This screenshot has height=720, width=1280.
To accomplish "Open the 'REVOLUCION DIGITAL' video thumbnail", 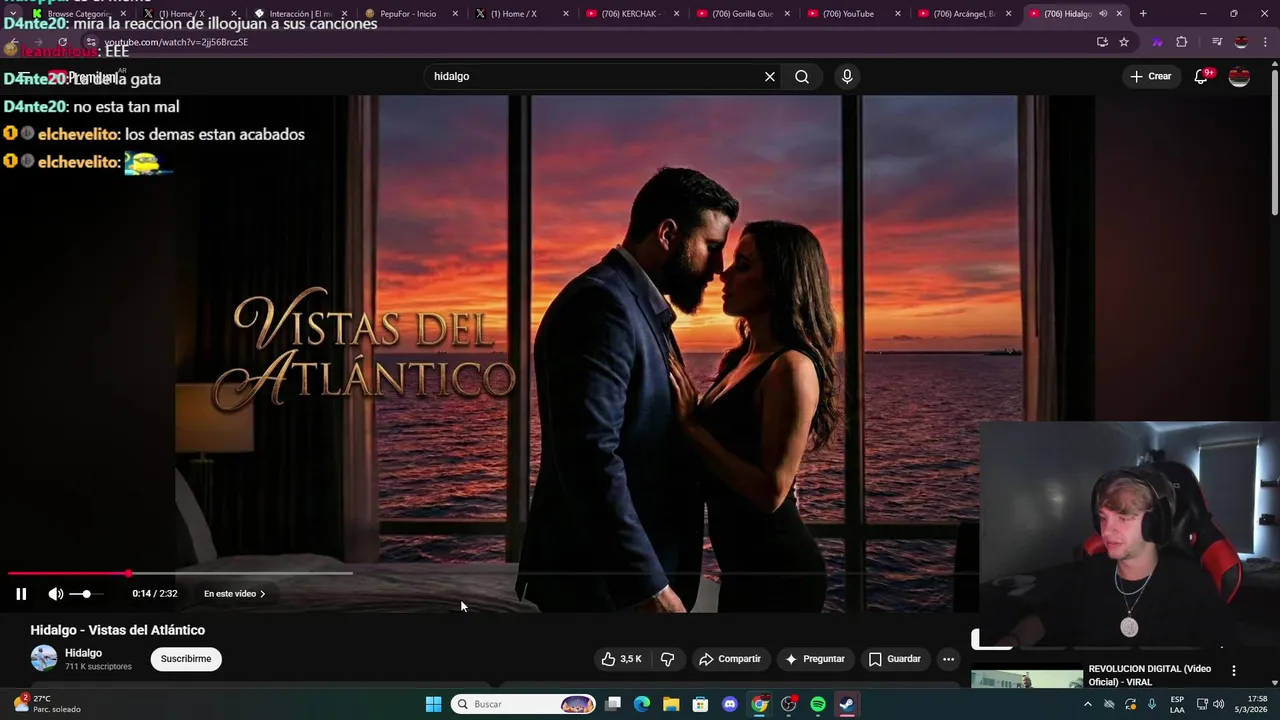I will point(1027,678).
